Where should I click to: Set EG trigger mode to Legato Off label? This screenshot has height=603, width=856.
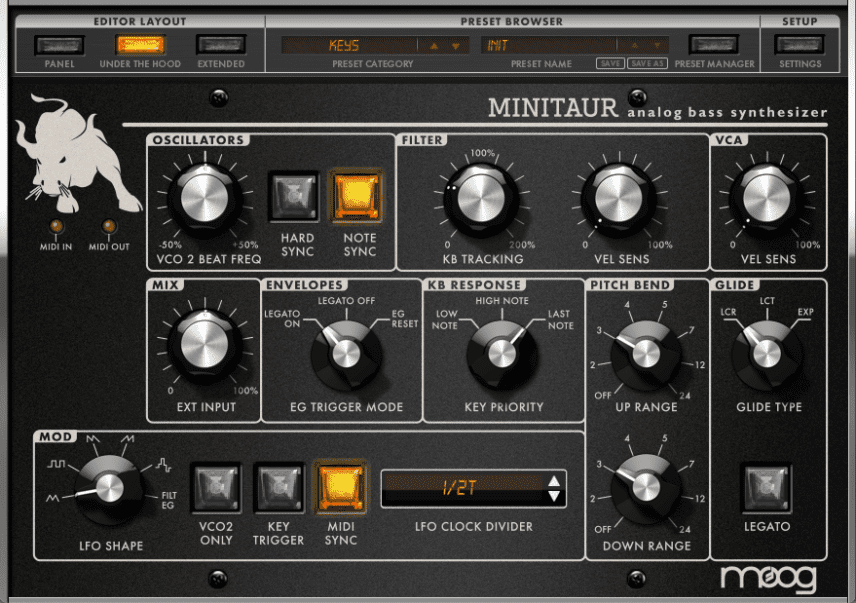(346, 301)
